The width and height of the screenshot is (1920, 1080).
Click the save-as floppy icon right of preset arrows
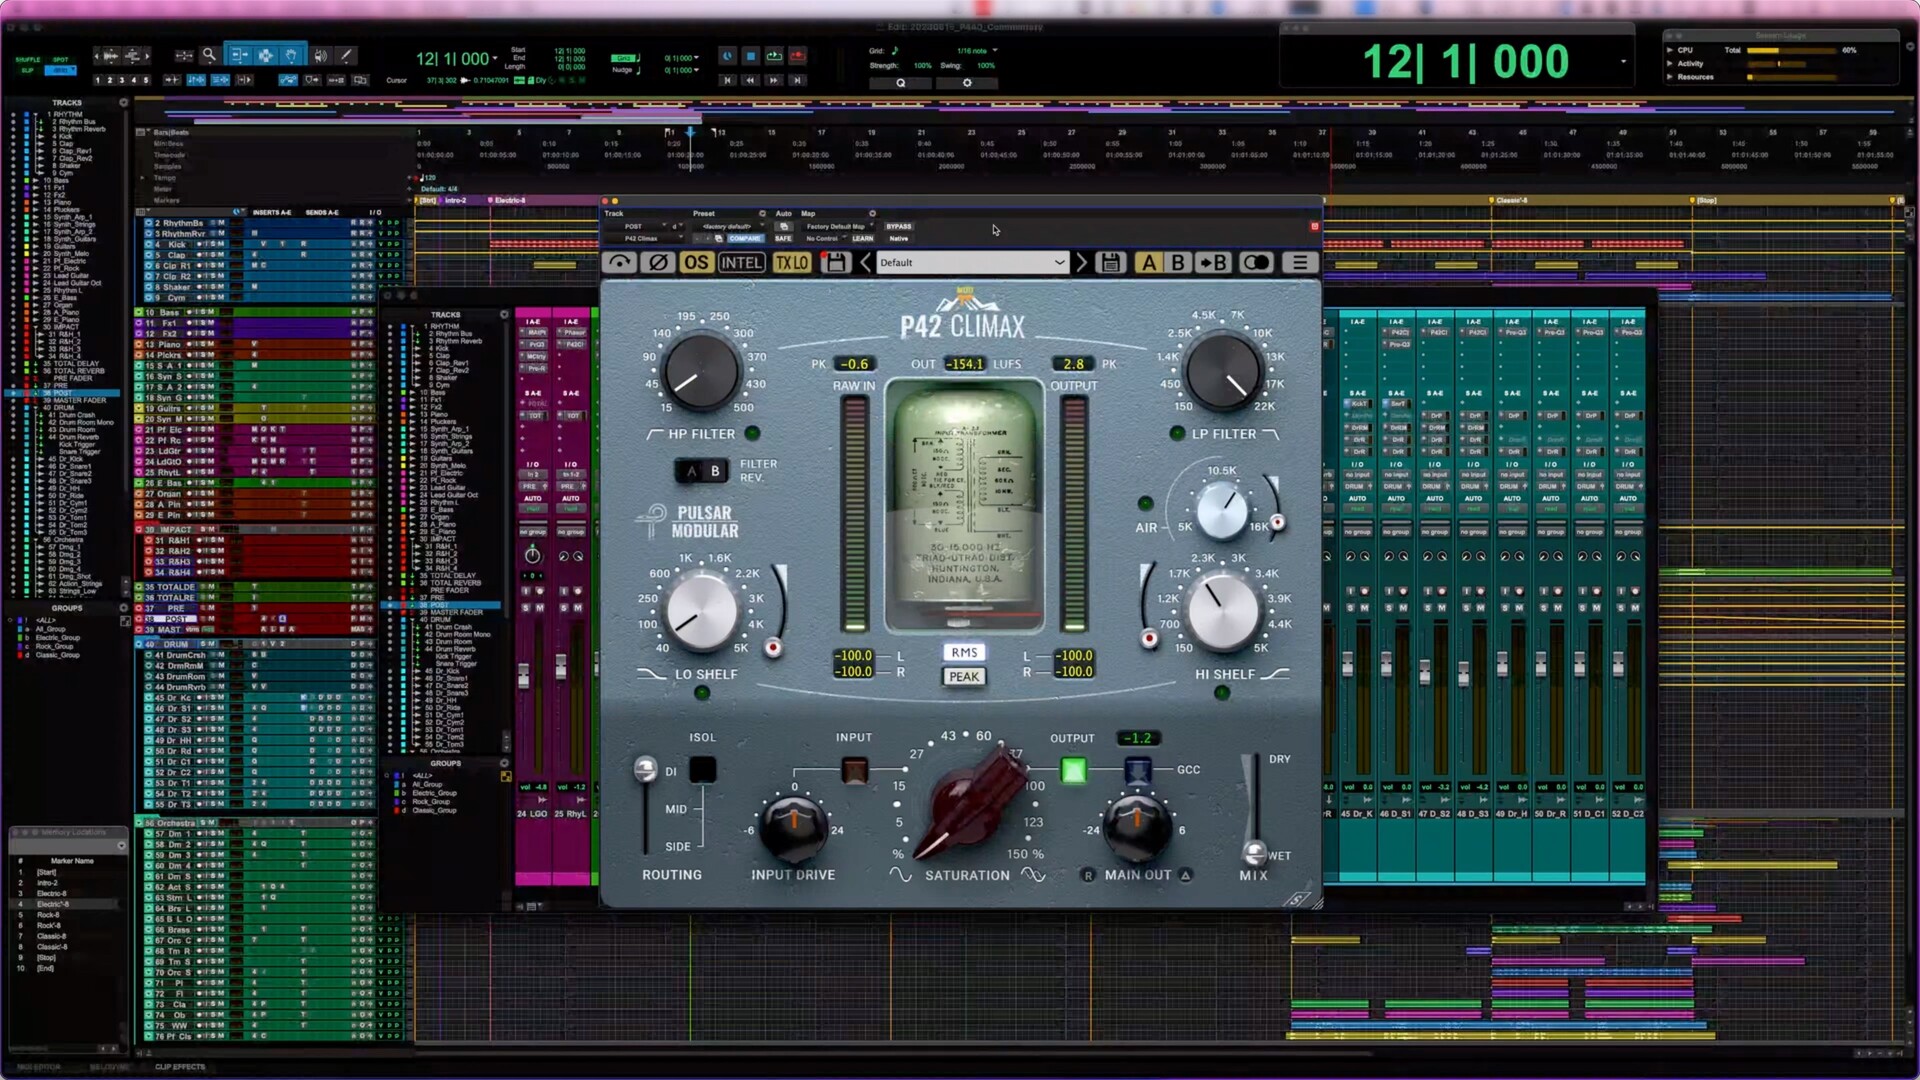(1110, 263)
